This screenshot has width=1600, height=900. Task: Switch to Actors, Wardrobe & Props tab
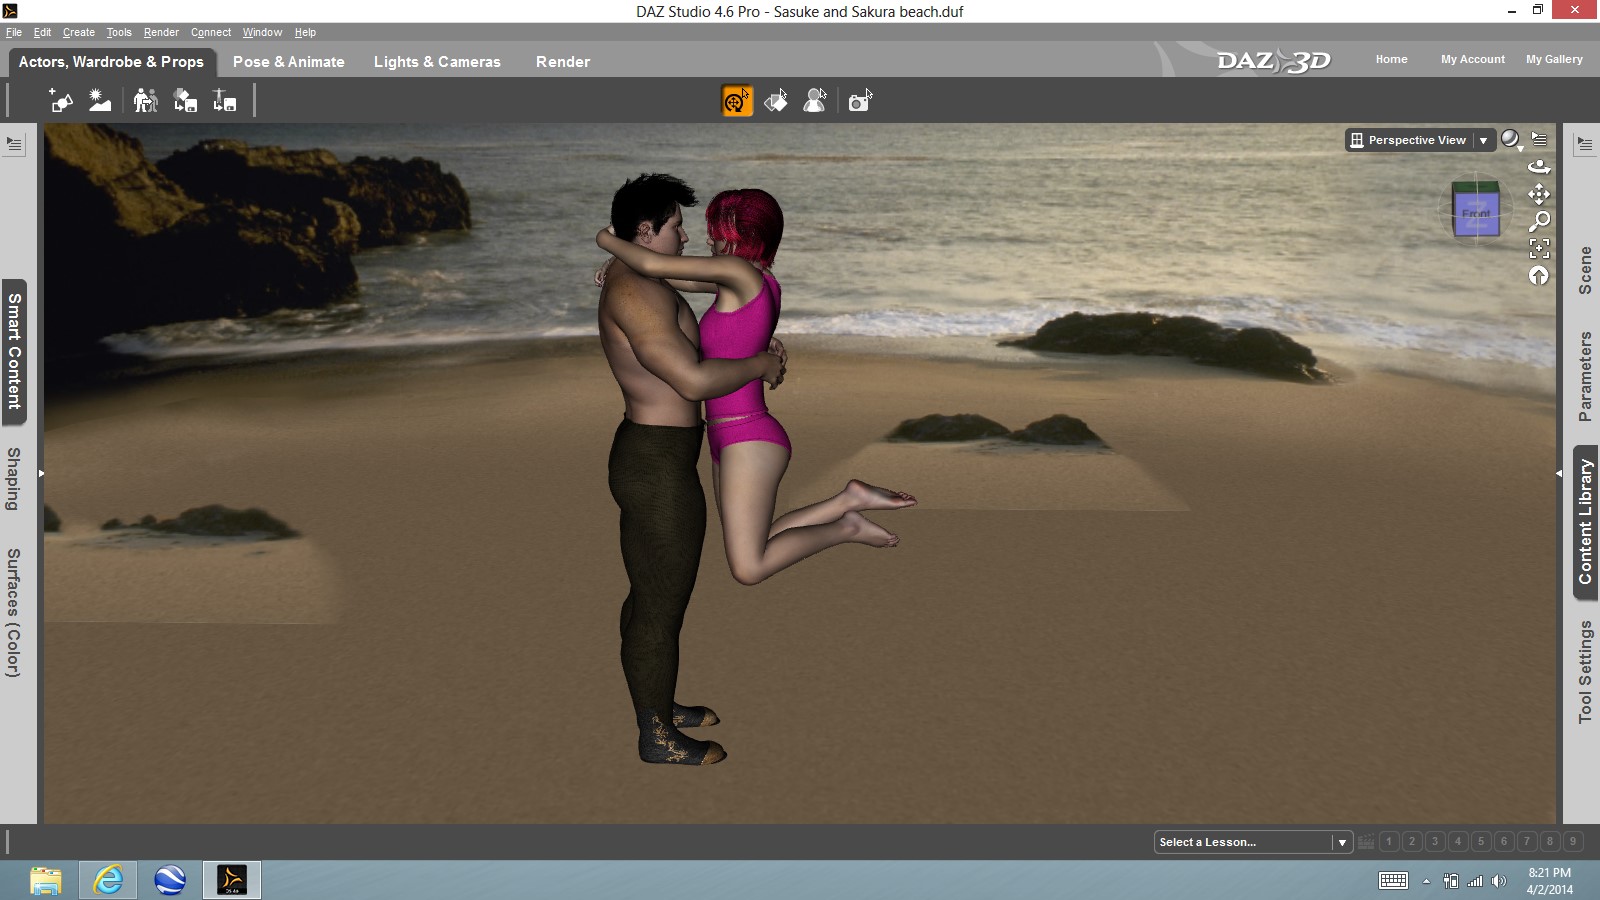(x=111, y=61)
